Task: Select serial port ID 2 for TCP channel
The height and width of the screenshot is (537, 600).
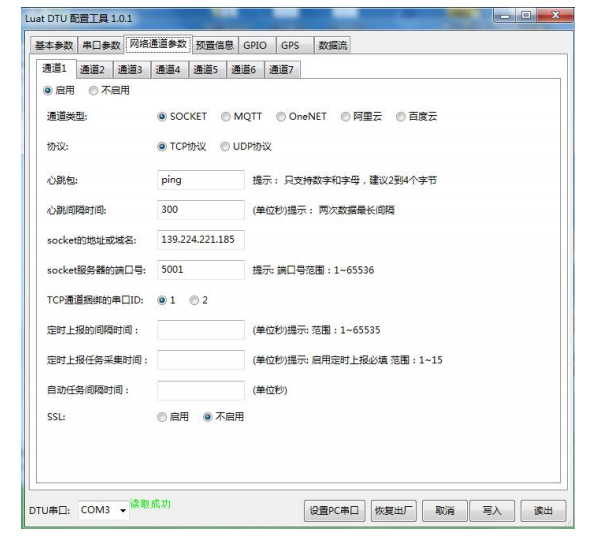Action: point(194,300)
